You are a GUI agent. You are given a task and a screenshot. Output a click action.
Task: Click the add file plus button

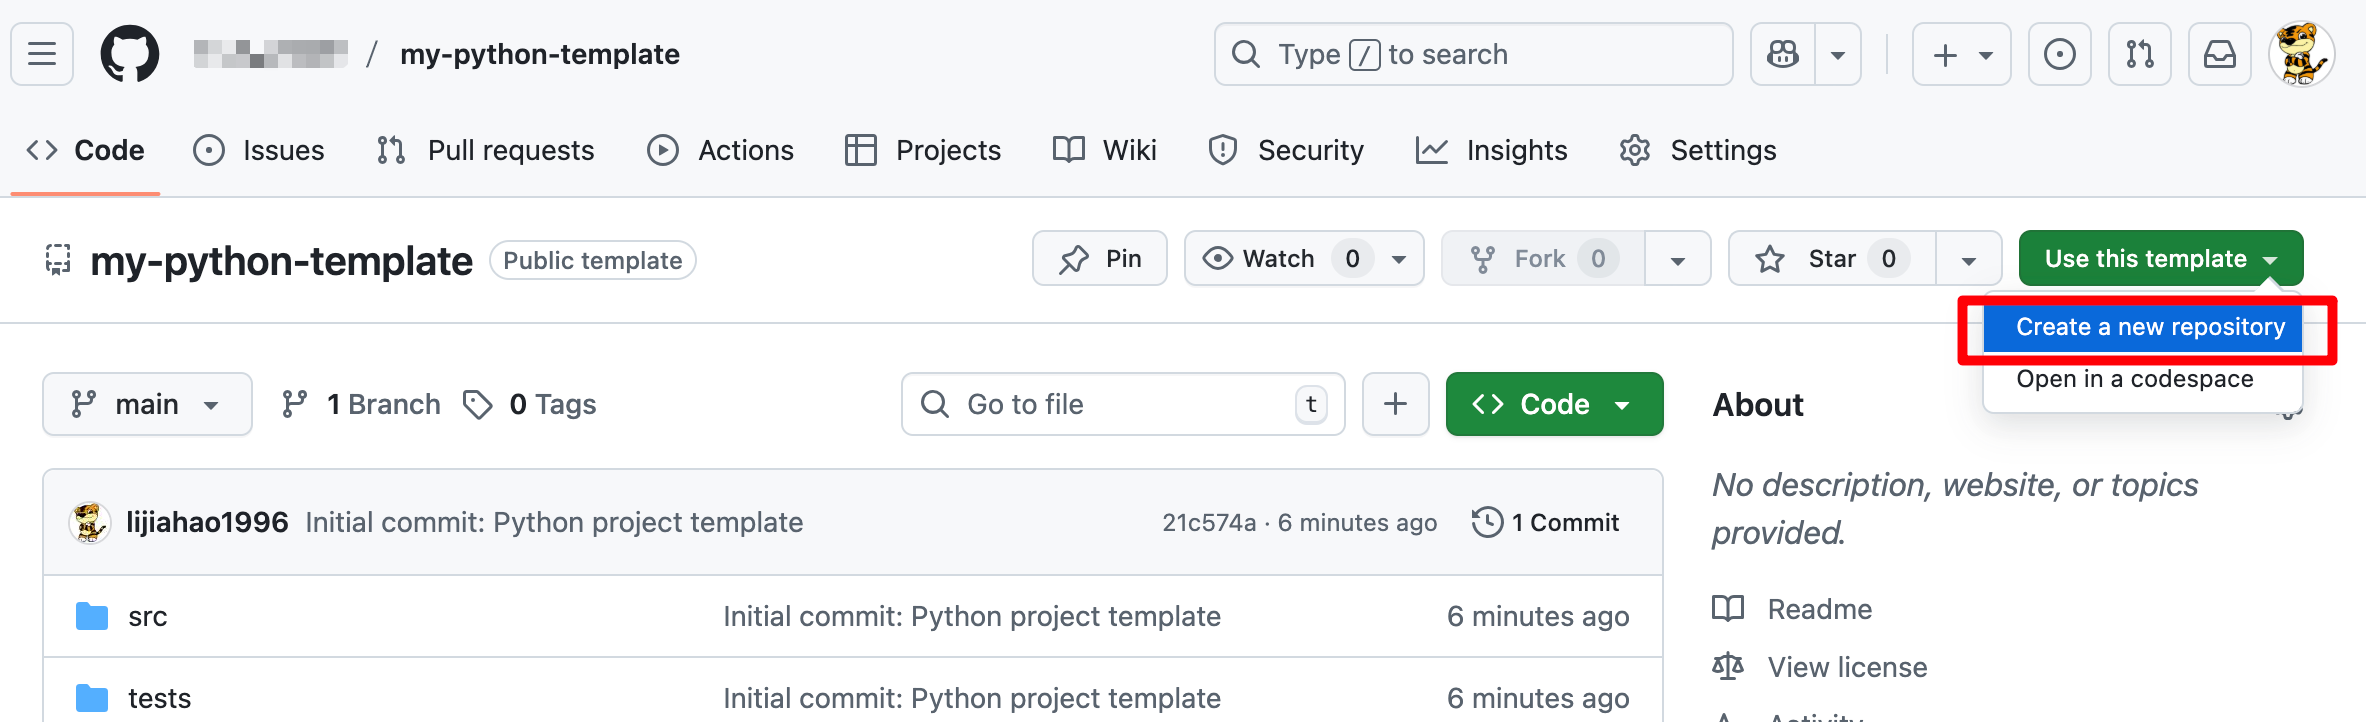[x=1395, y=404]
